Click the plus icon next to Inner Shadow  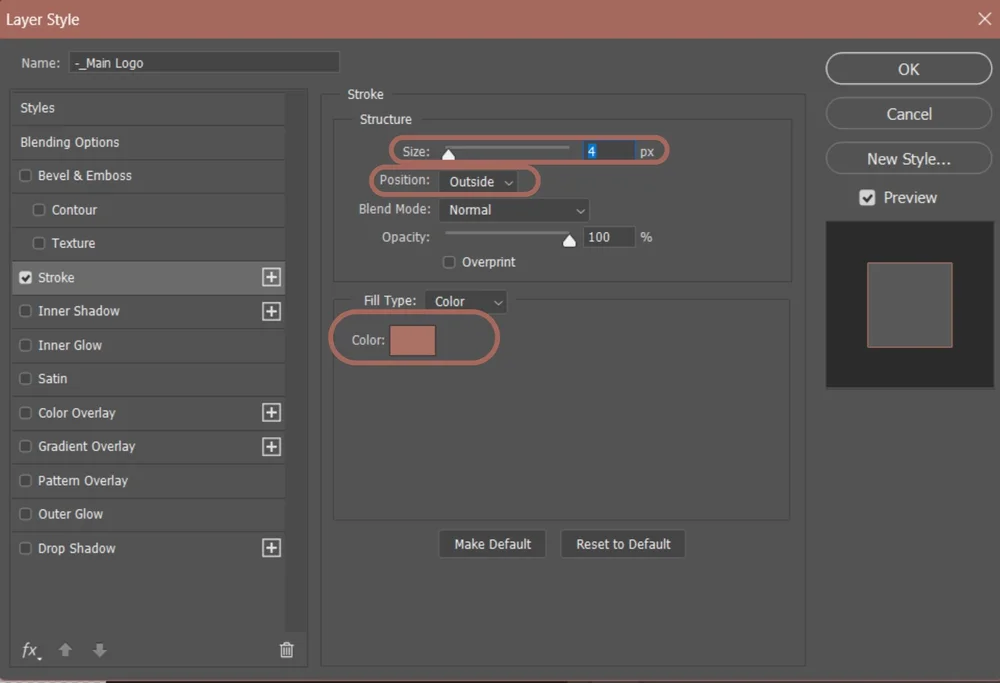click(271, 311)
